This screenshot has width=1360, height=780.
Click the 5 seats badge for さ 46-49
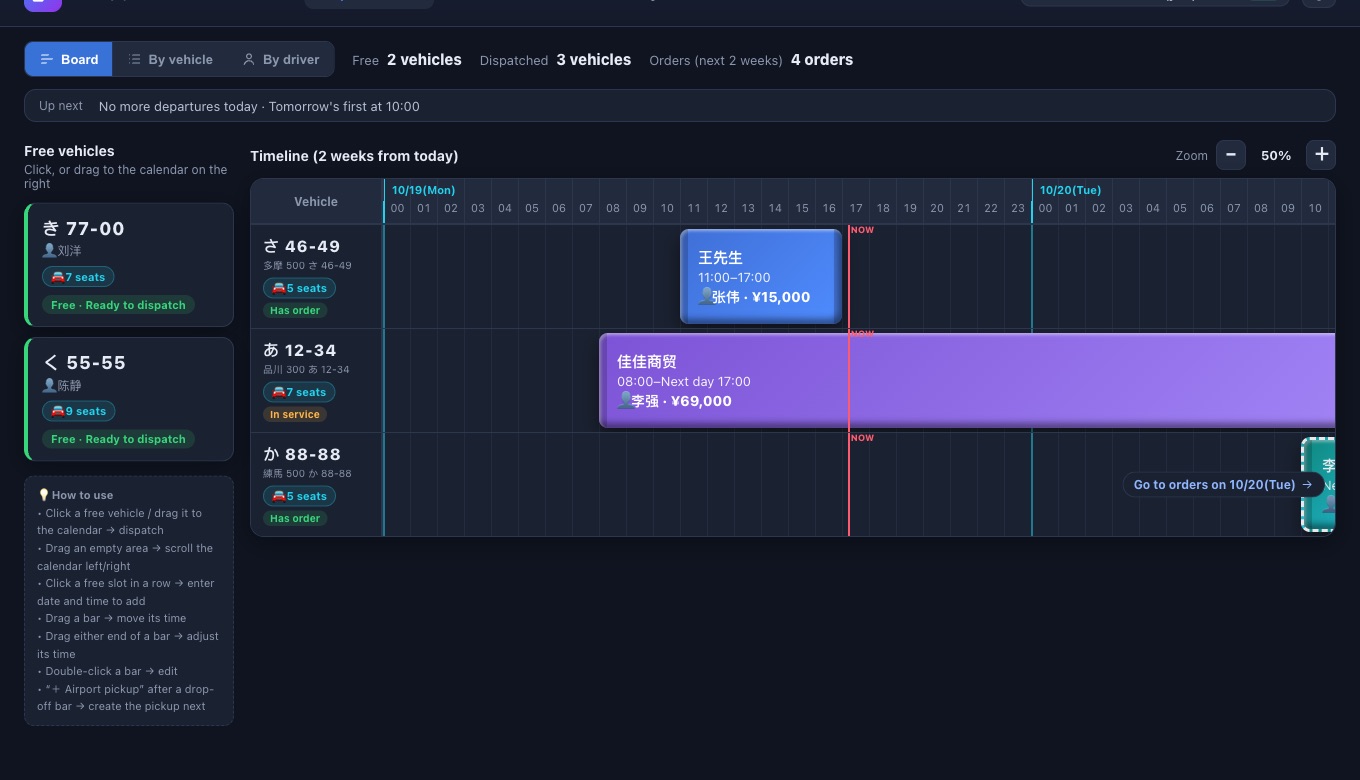click(x=299, y=288)
